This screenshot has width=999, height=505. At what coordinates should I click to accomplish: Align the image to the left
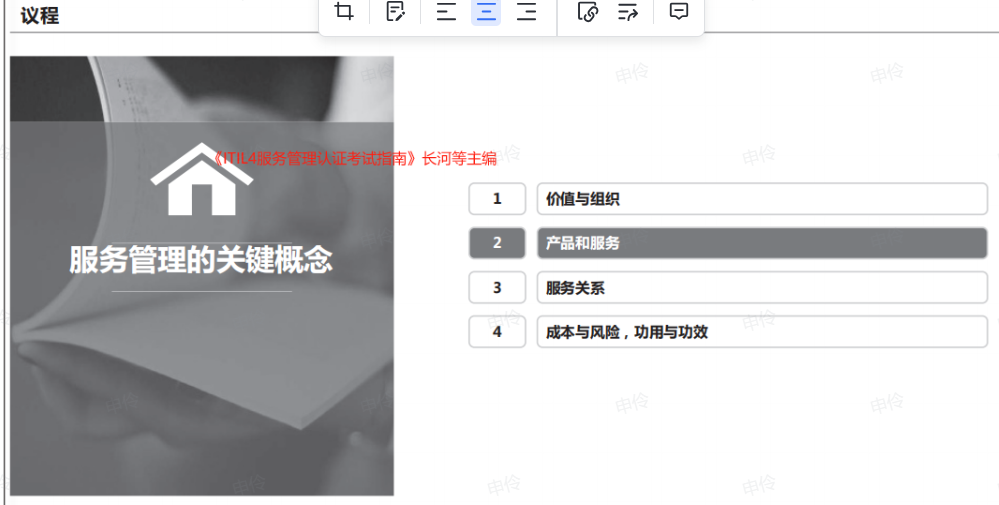446,11
